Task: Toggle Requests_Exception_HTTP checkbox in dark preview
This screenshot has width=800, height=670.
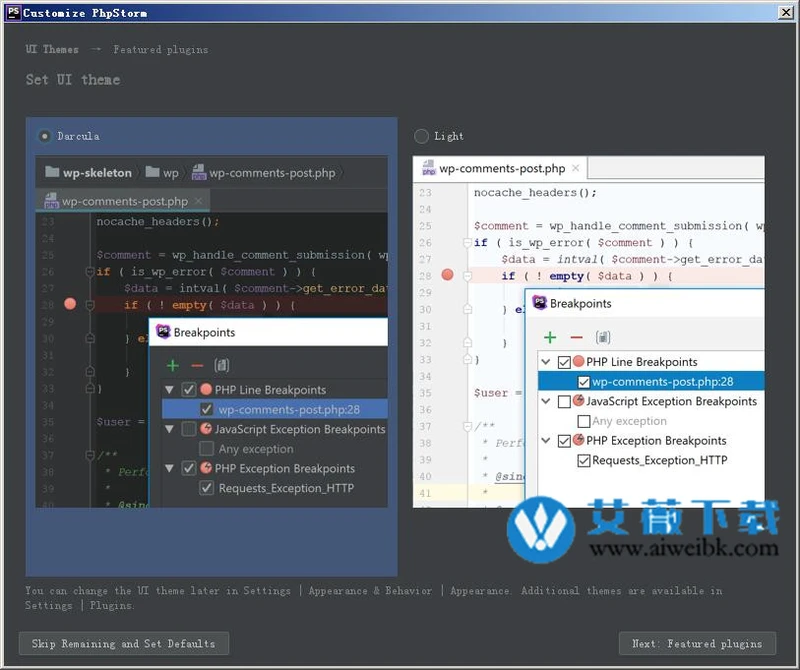Action: click(206, 488)
